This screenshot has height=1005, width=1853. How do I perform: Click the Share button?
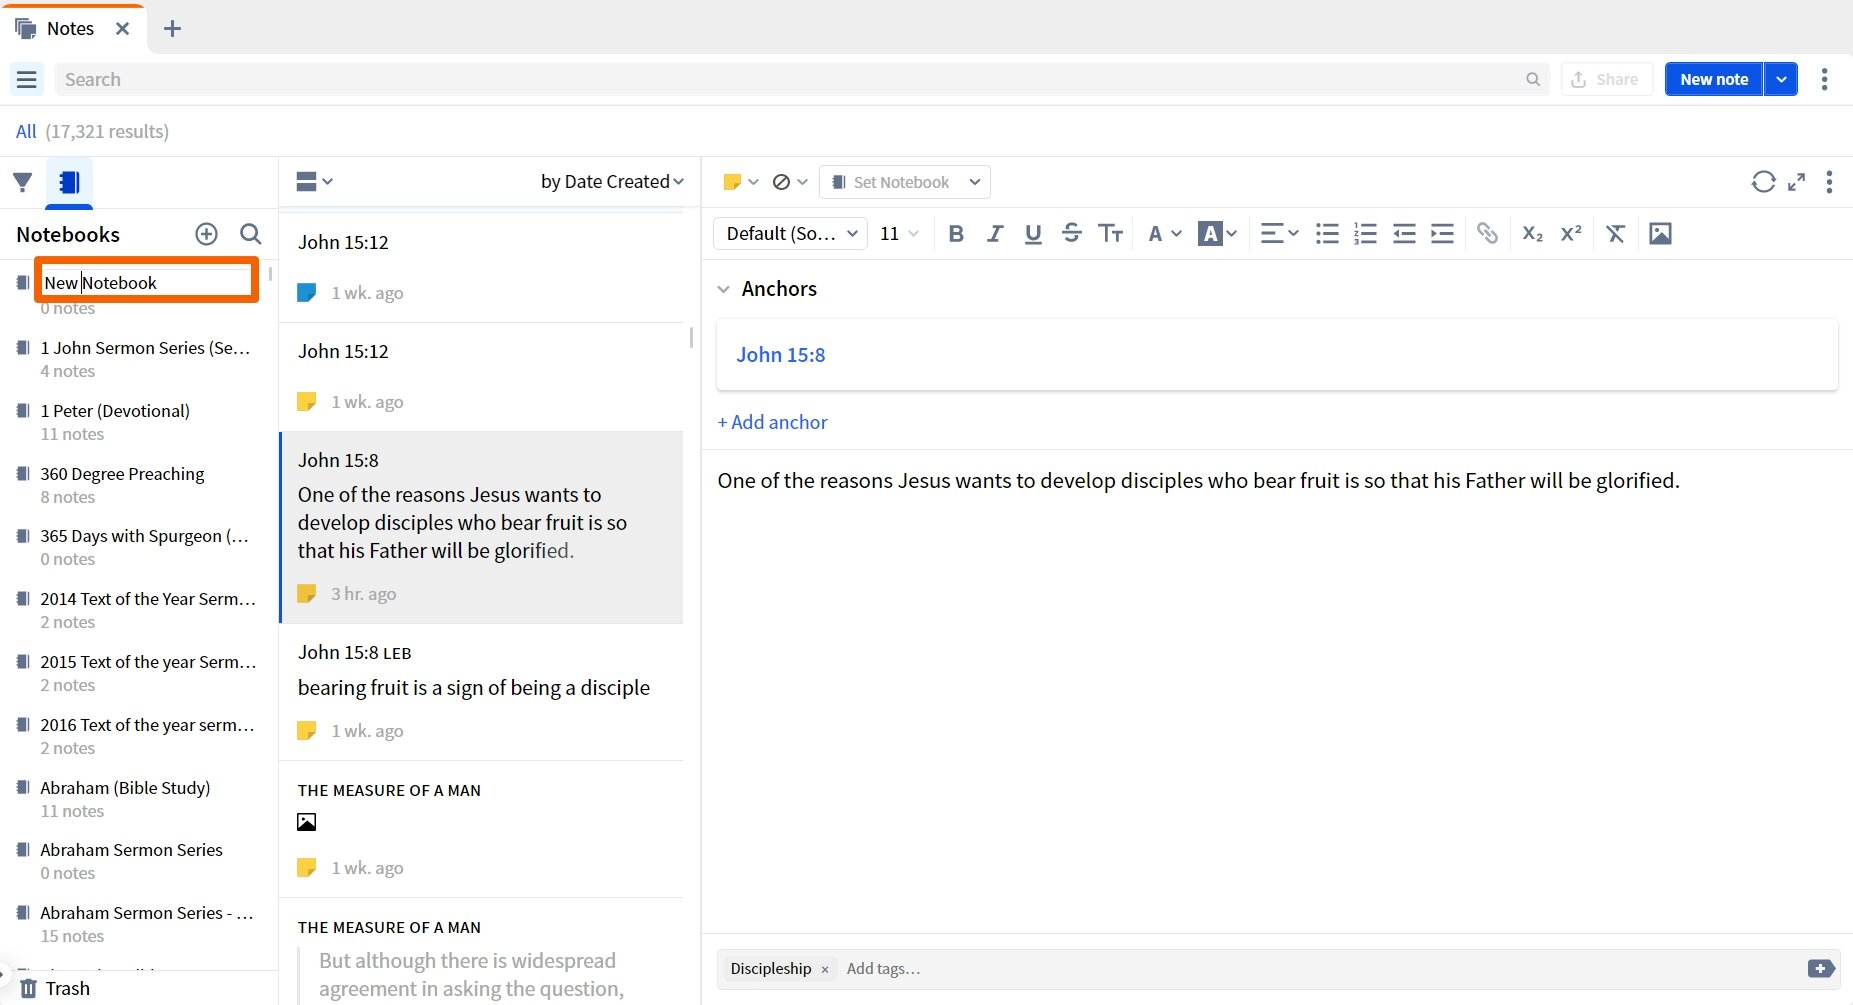click(1605, 79)
